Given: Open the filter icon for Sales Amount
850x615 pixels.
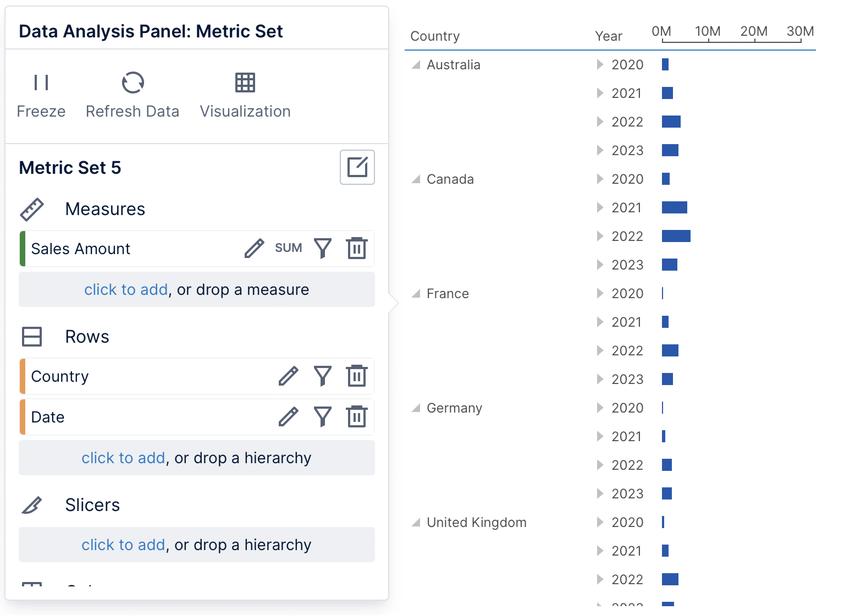Looking at the screenshot, I should pos(322,248).
